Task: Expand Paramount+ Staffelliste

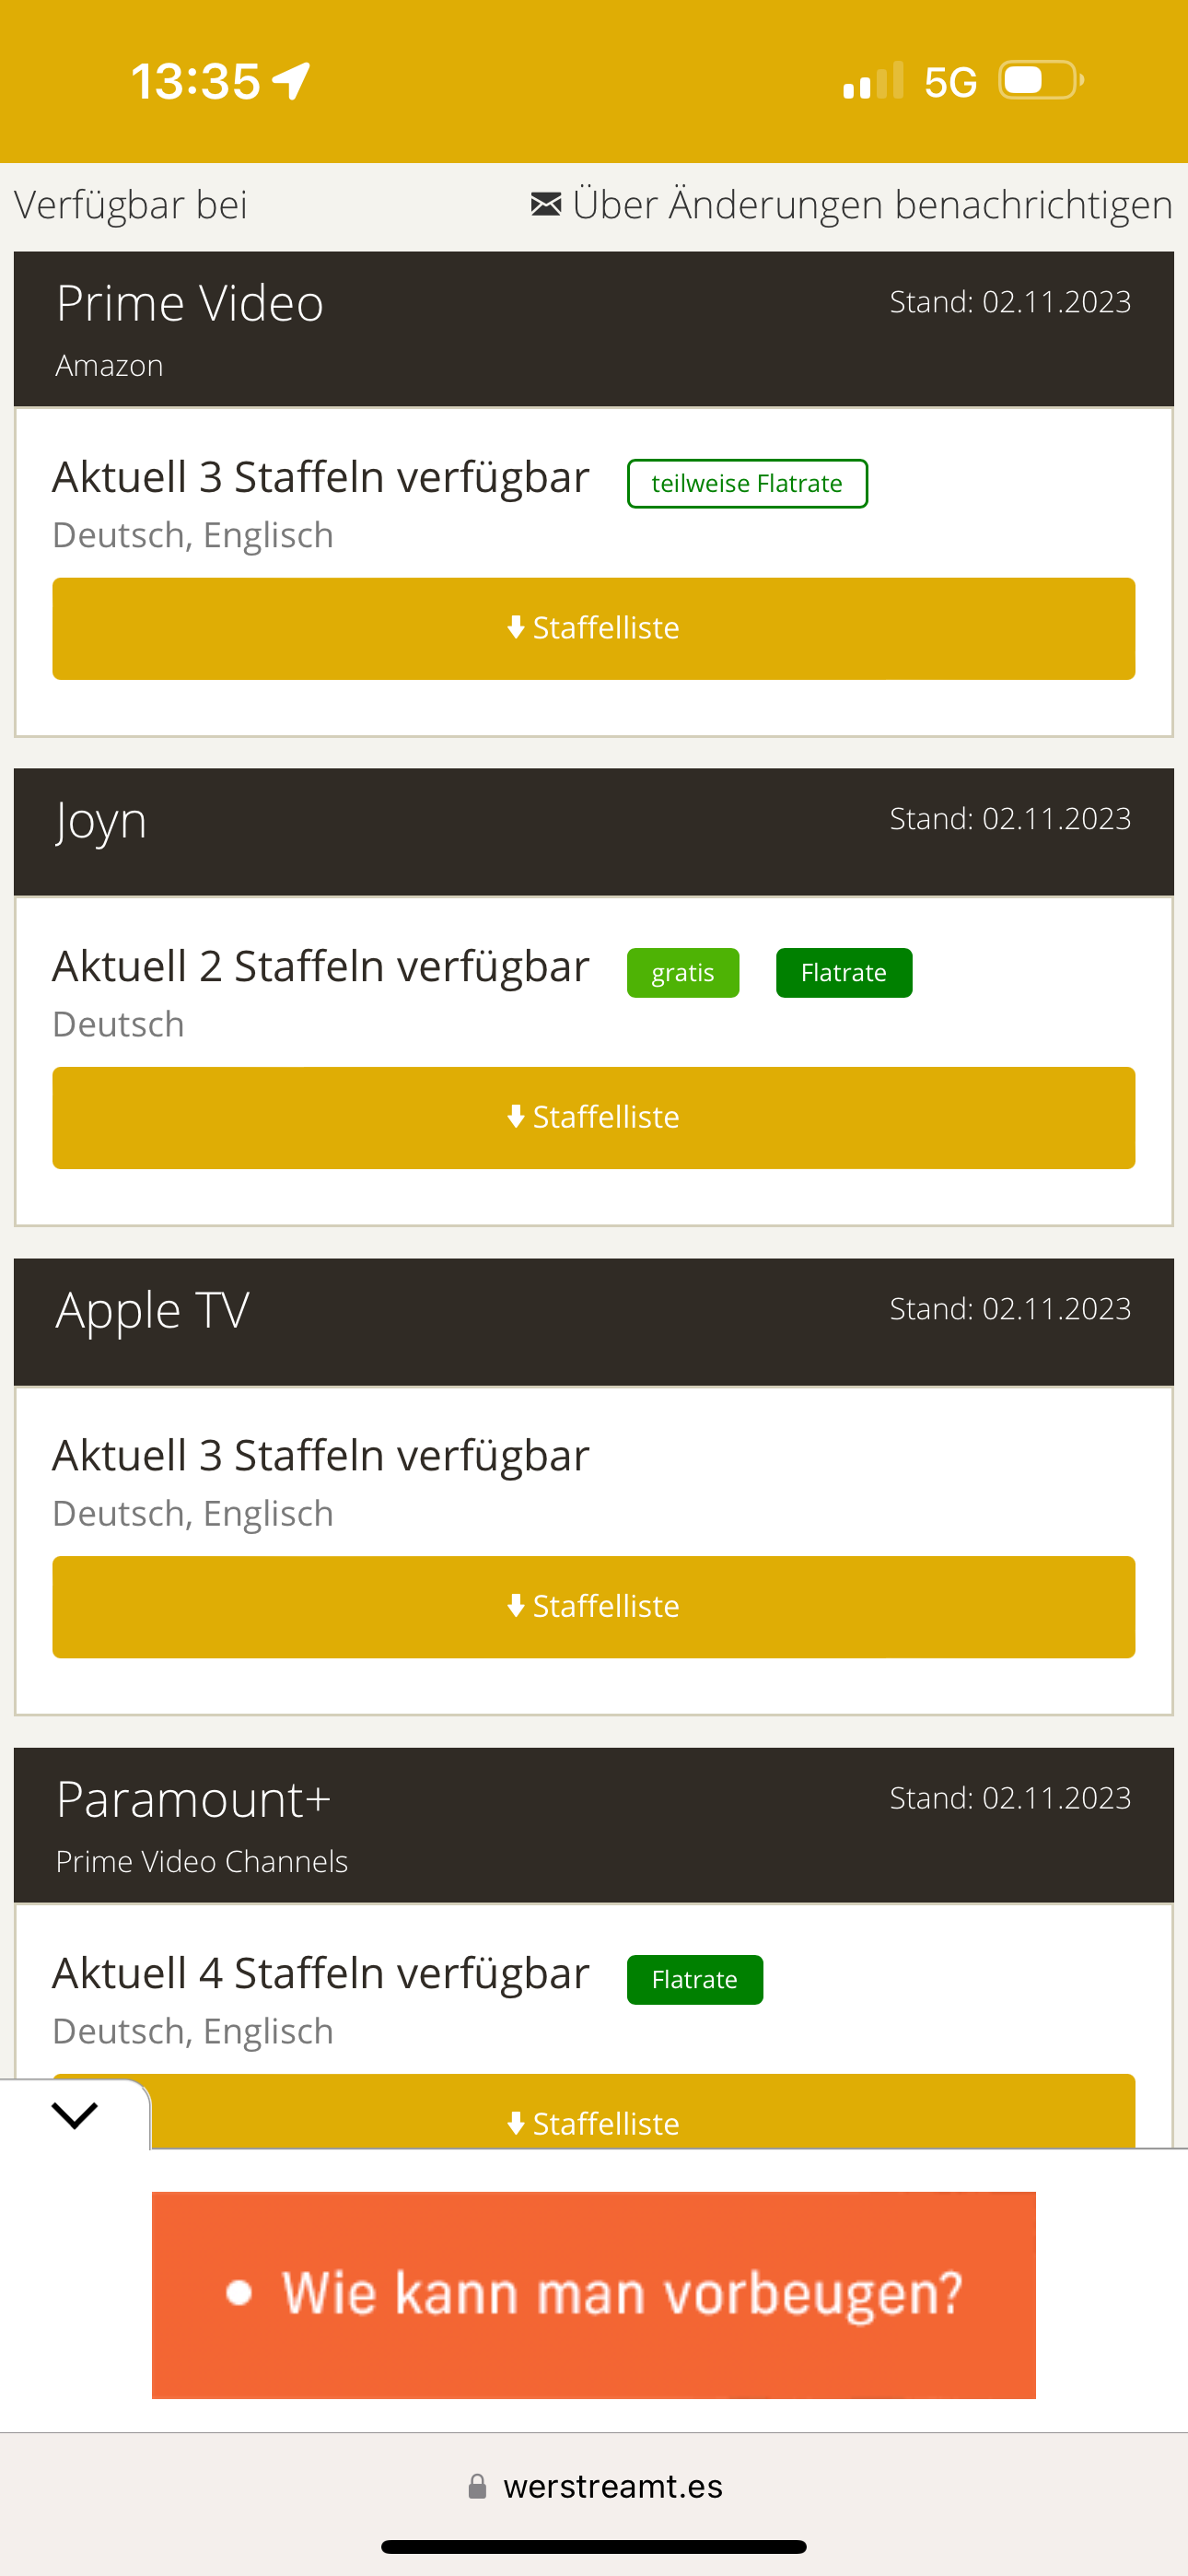Action: (x=594, y=2120)
